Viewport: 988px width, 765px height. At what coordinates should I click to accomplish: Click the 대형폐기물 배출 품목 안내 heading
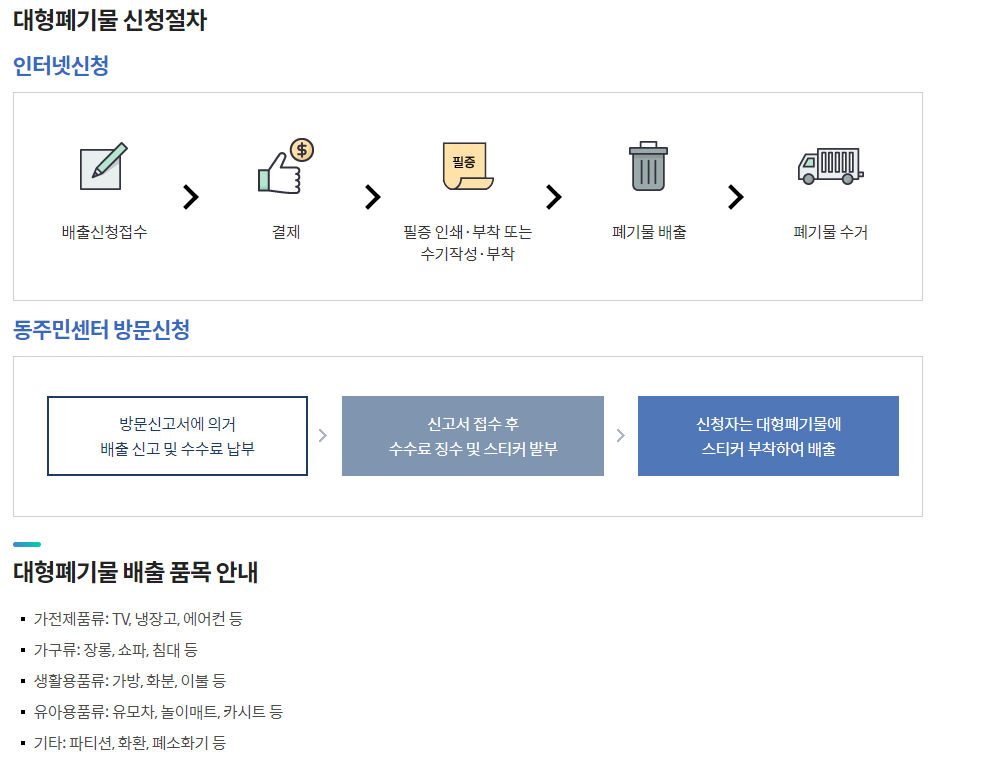coord(135,572)
